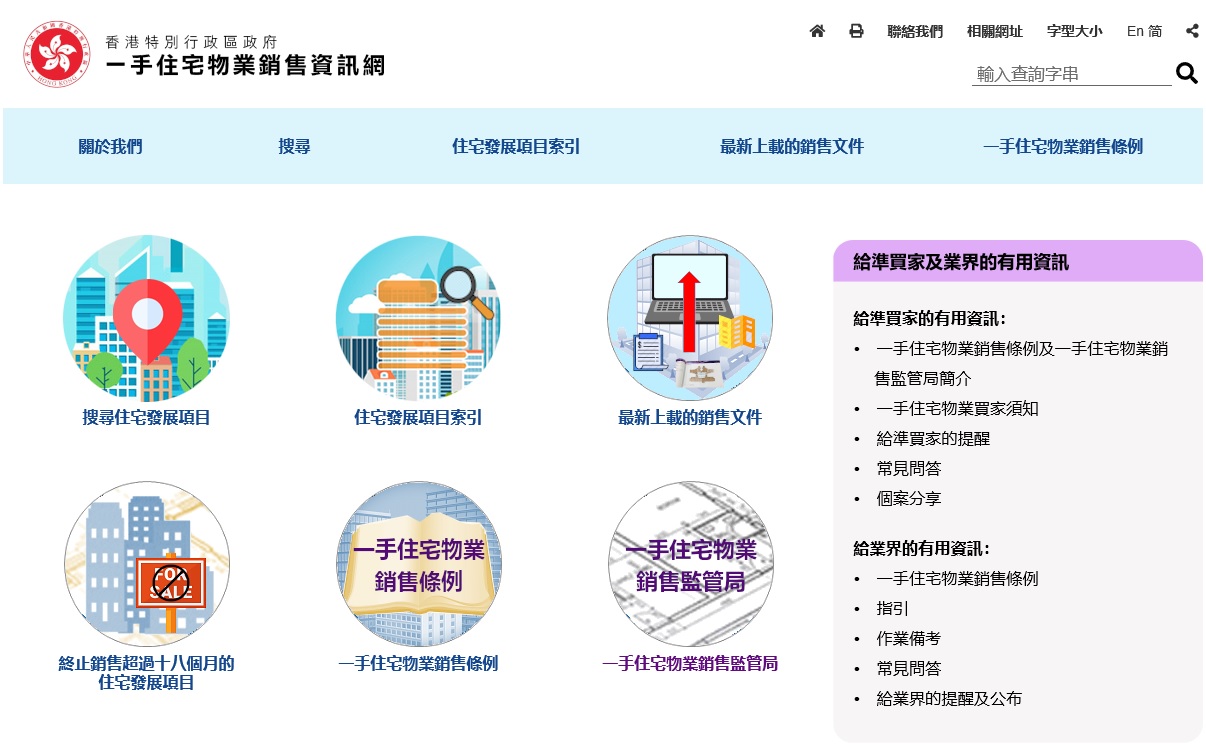Open 常見問答 under 給業界的有用資訊
This screenshot has width=1206, height=746.
(x=908, y=668)
